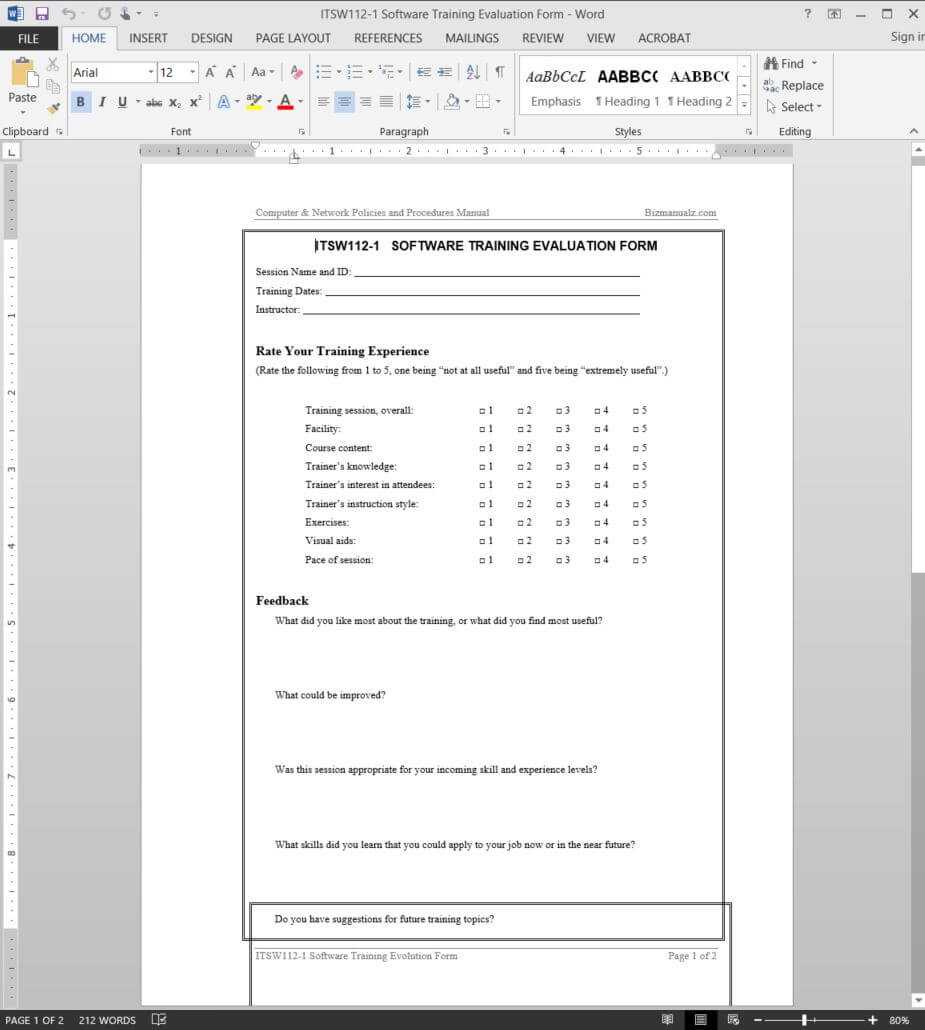Click the Shrink Font icon
This screenshot has width=925, height=1030.
(231, 72)
